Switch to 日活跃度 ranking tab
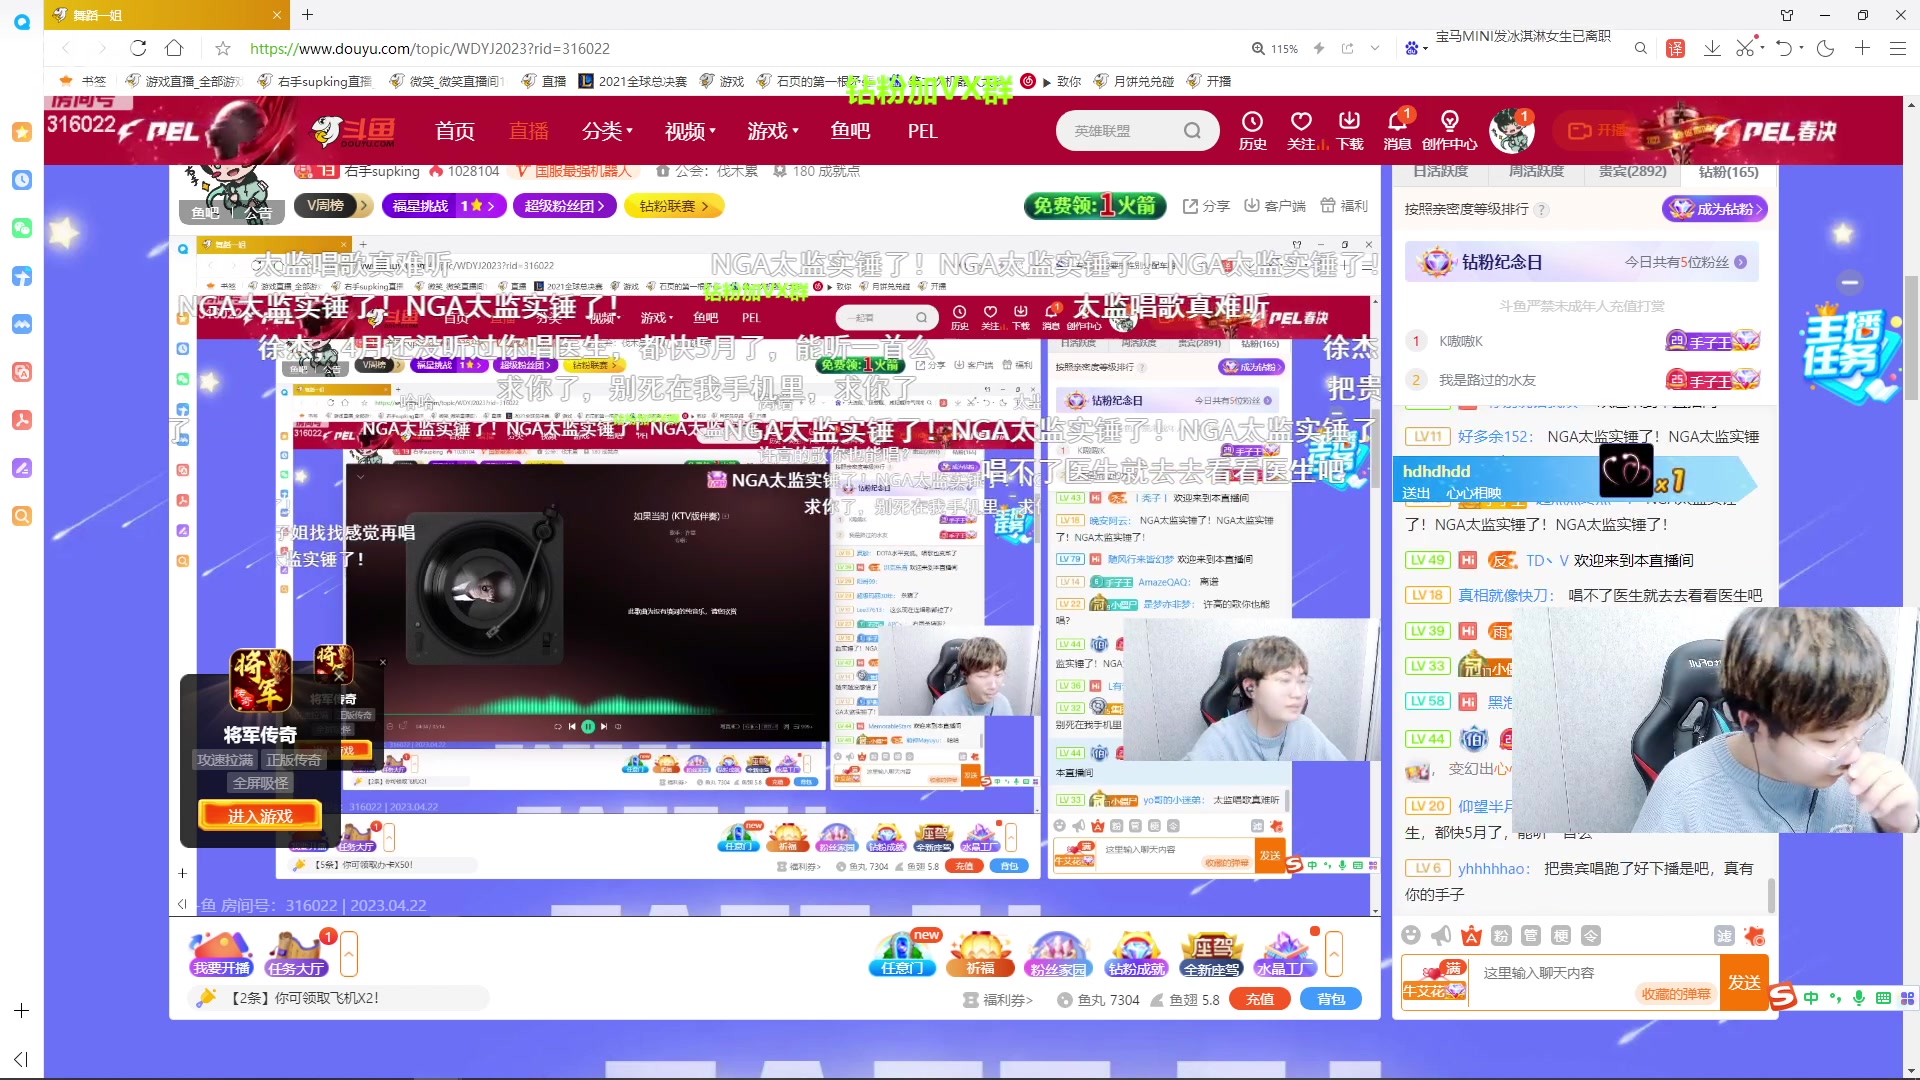Viewport: 1920px width, 1080px height. 1440,172
